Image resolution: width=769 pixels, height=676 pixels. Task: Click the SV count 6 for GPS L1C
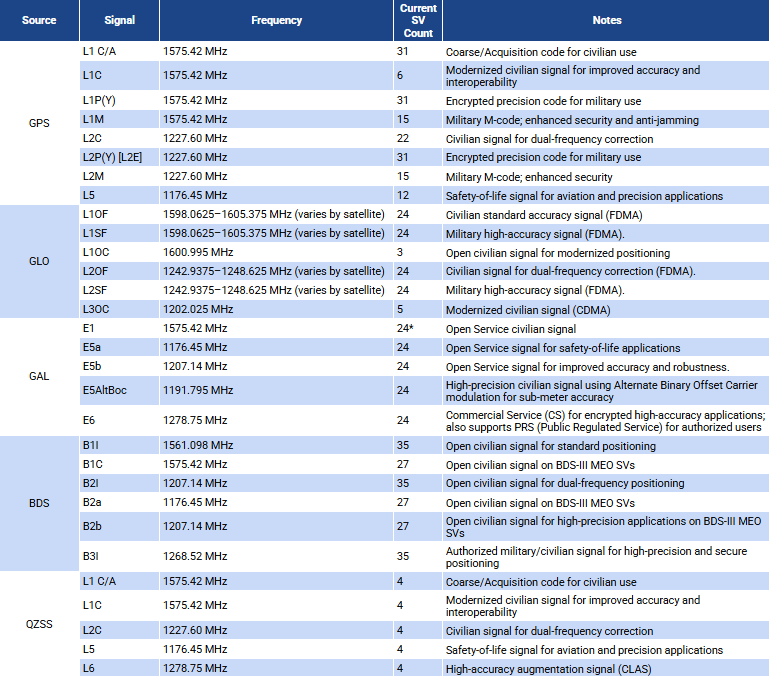(x=418, y=75)
